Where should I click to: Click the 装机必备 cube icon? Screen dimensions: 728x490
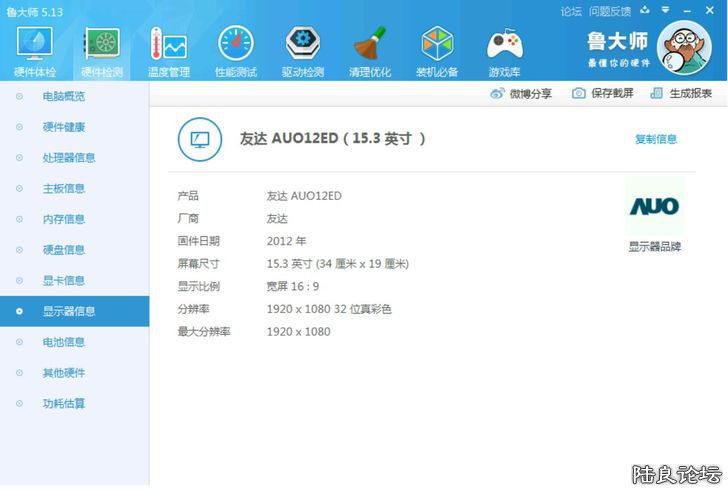pyautogui.click(x=437, y=48)
